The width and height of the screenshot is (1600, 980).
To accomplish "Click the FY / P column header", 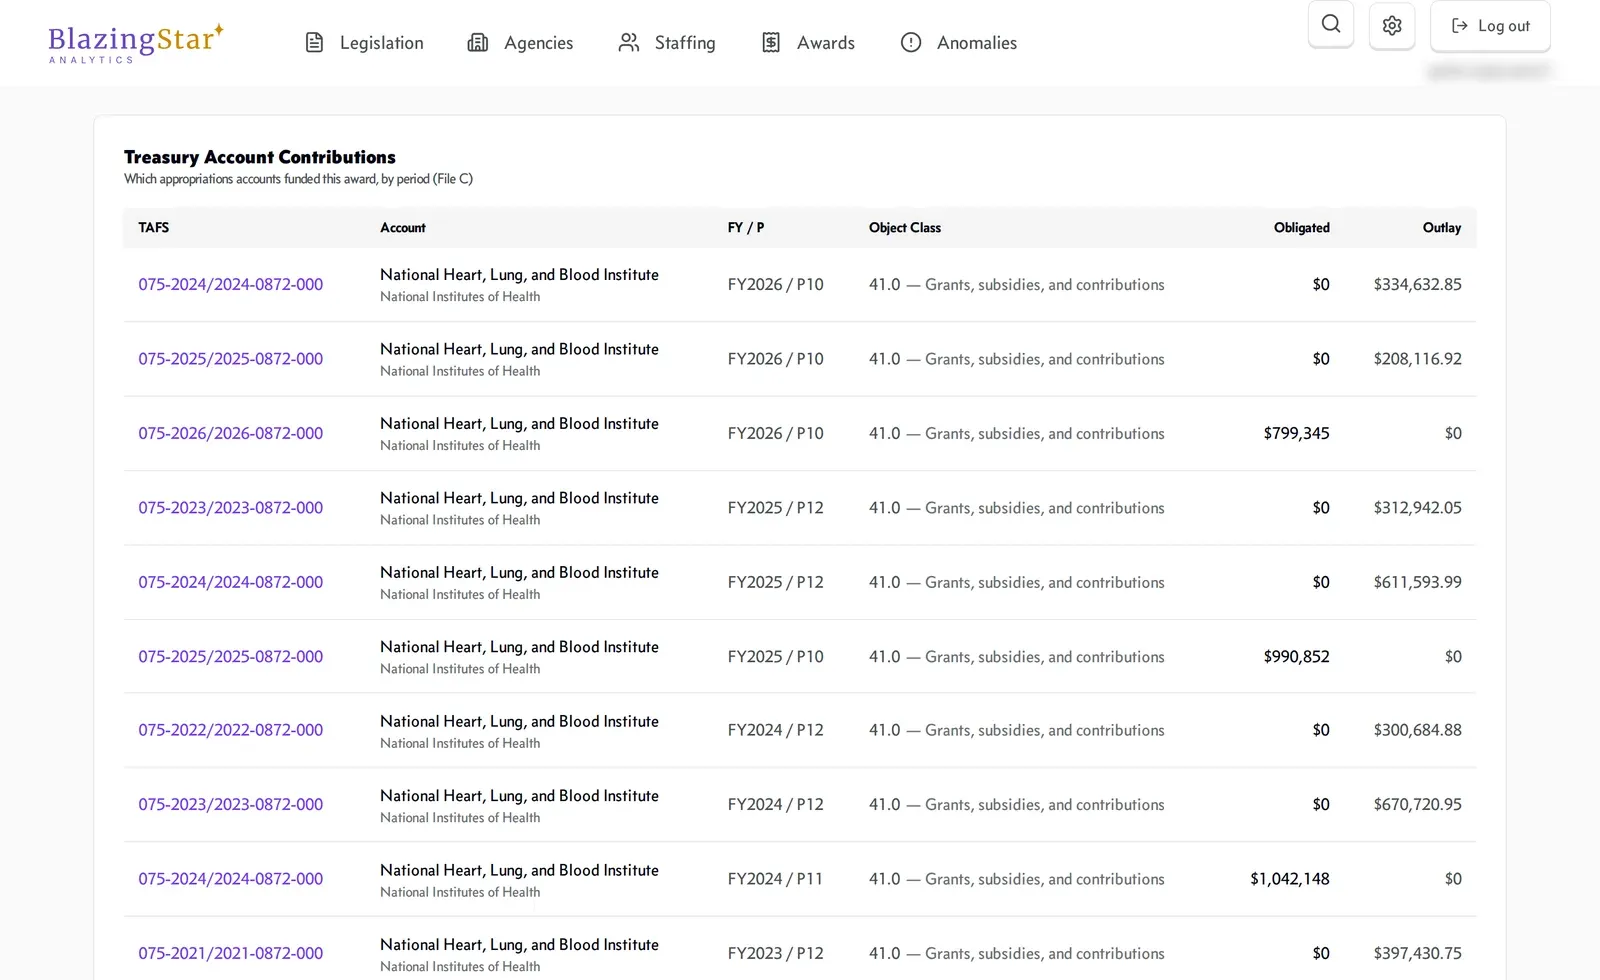I will point(746,228).
